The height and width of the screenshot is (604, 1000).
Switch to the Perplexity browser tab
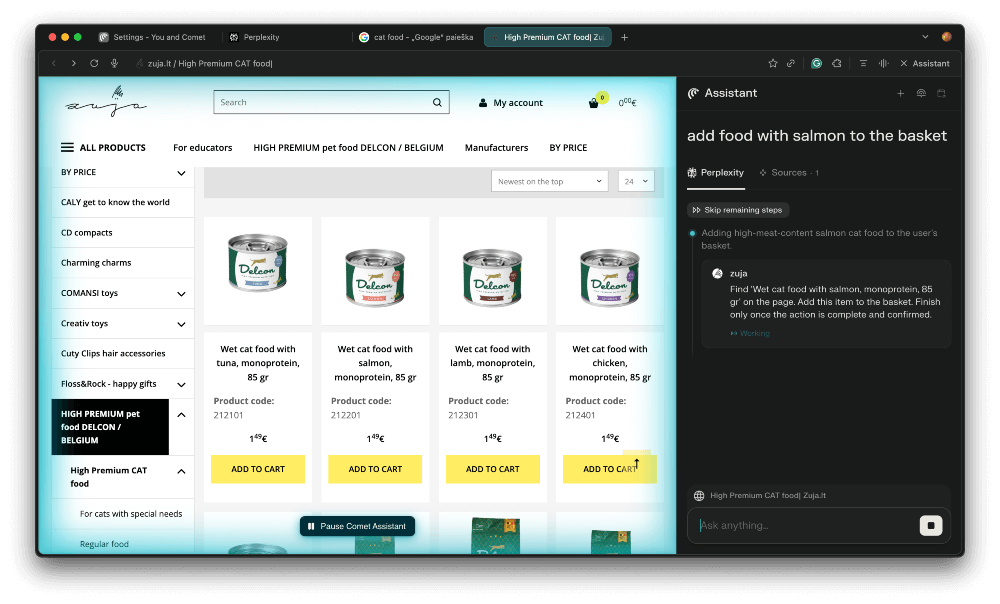pos(254,37)
